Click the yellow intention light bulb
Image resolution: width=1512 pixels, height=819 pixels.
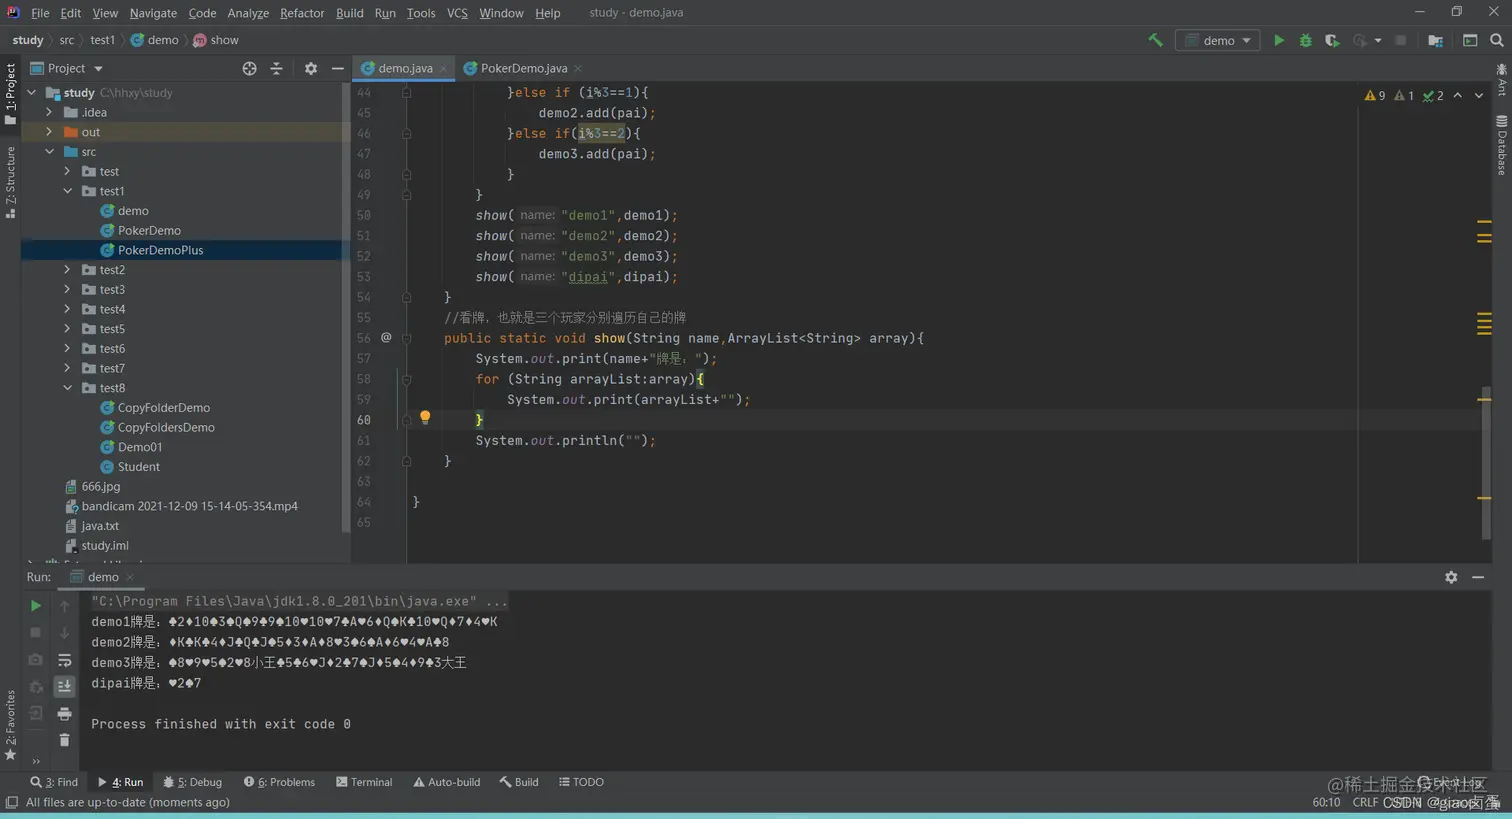coord(425,418)
